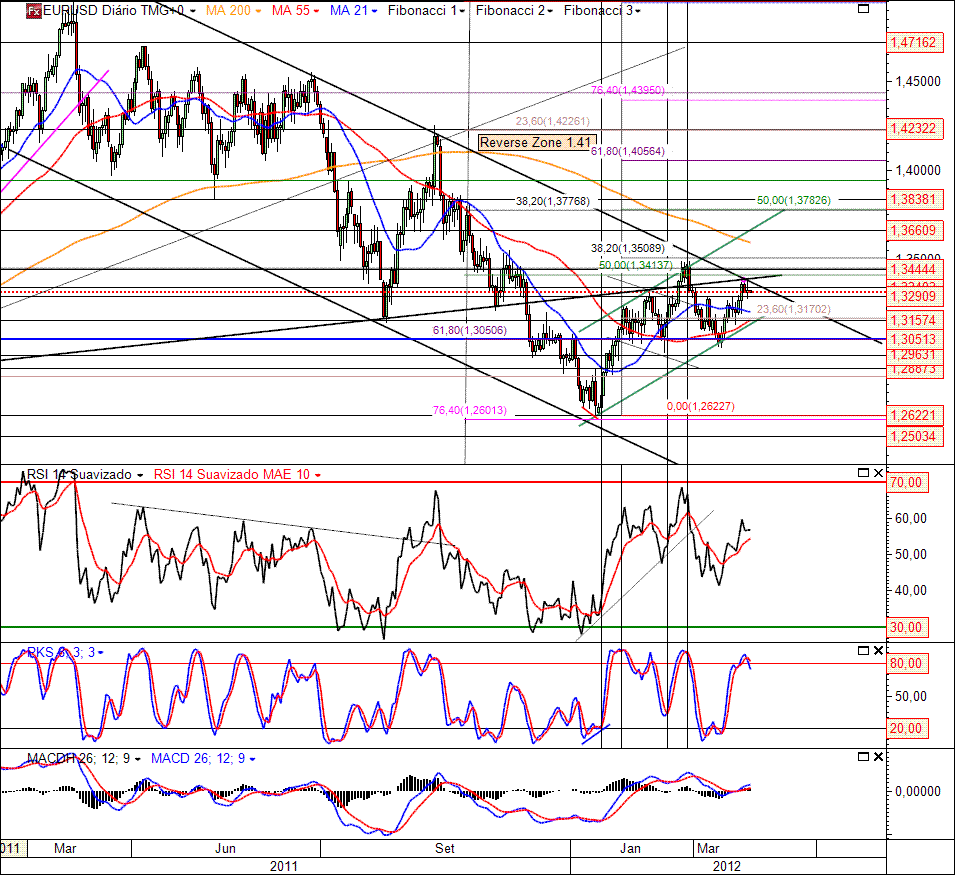Click the 1,31574 price level tag
Screen dimensions: 955x875
(913, 320)
